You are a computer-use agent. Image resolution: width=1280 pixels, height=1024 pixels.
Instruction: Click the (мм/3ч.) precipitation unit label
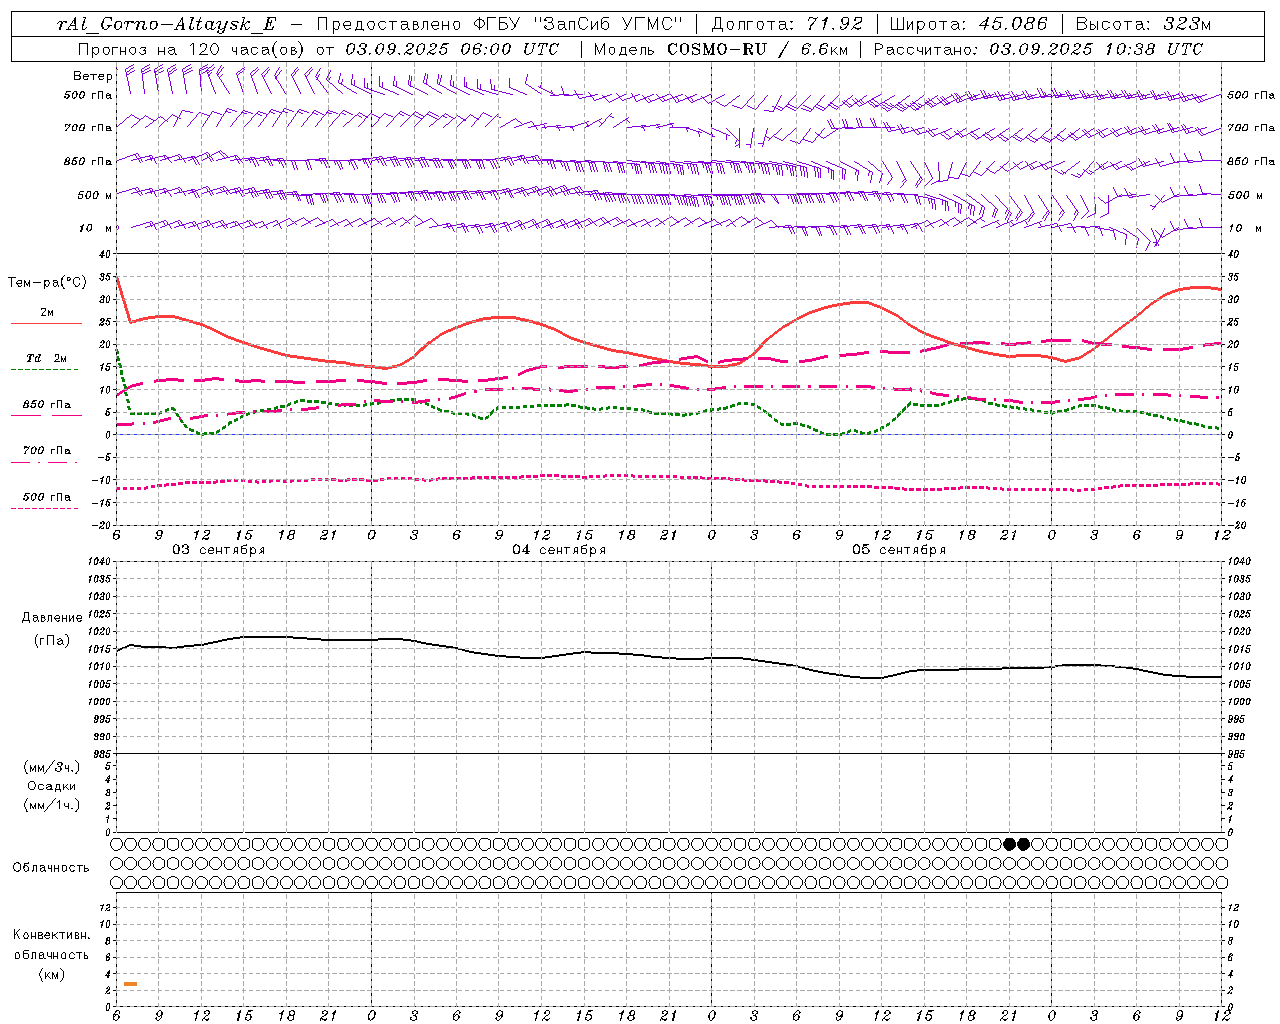click(52, 767)
